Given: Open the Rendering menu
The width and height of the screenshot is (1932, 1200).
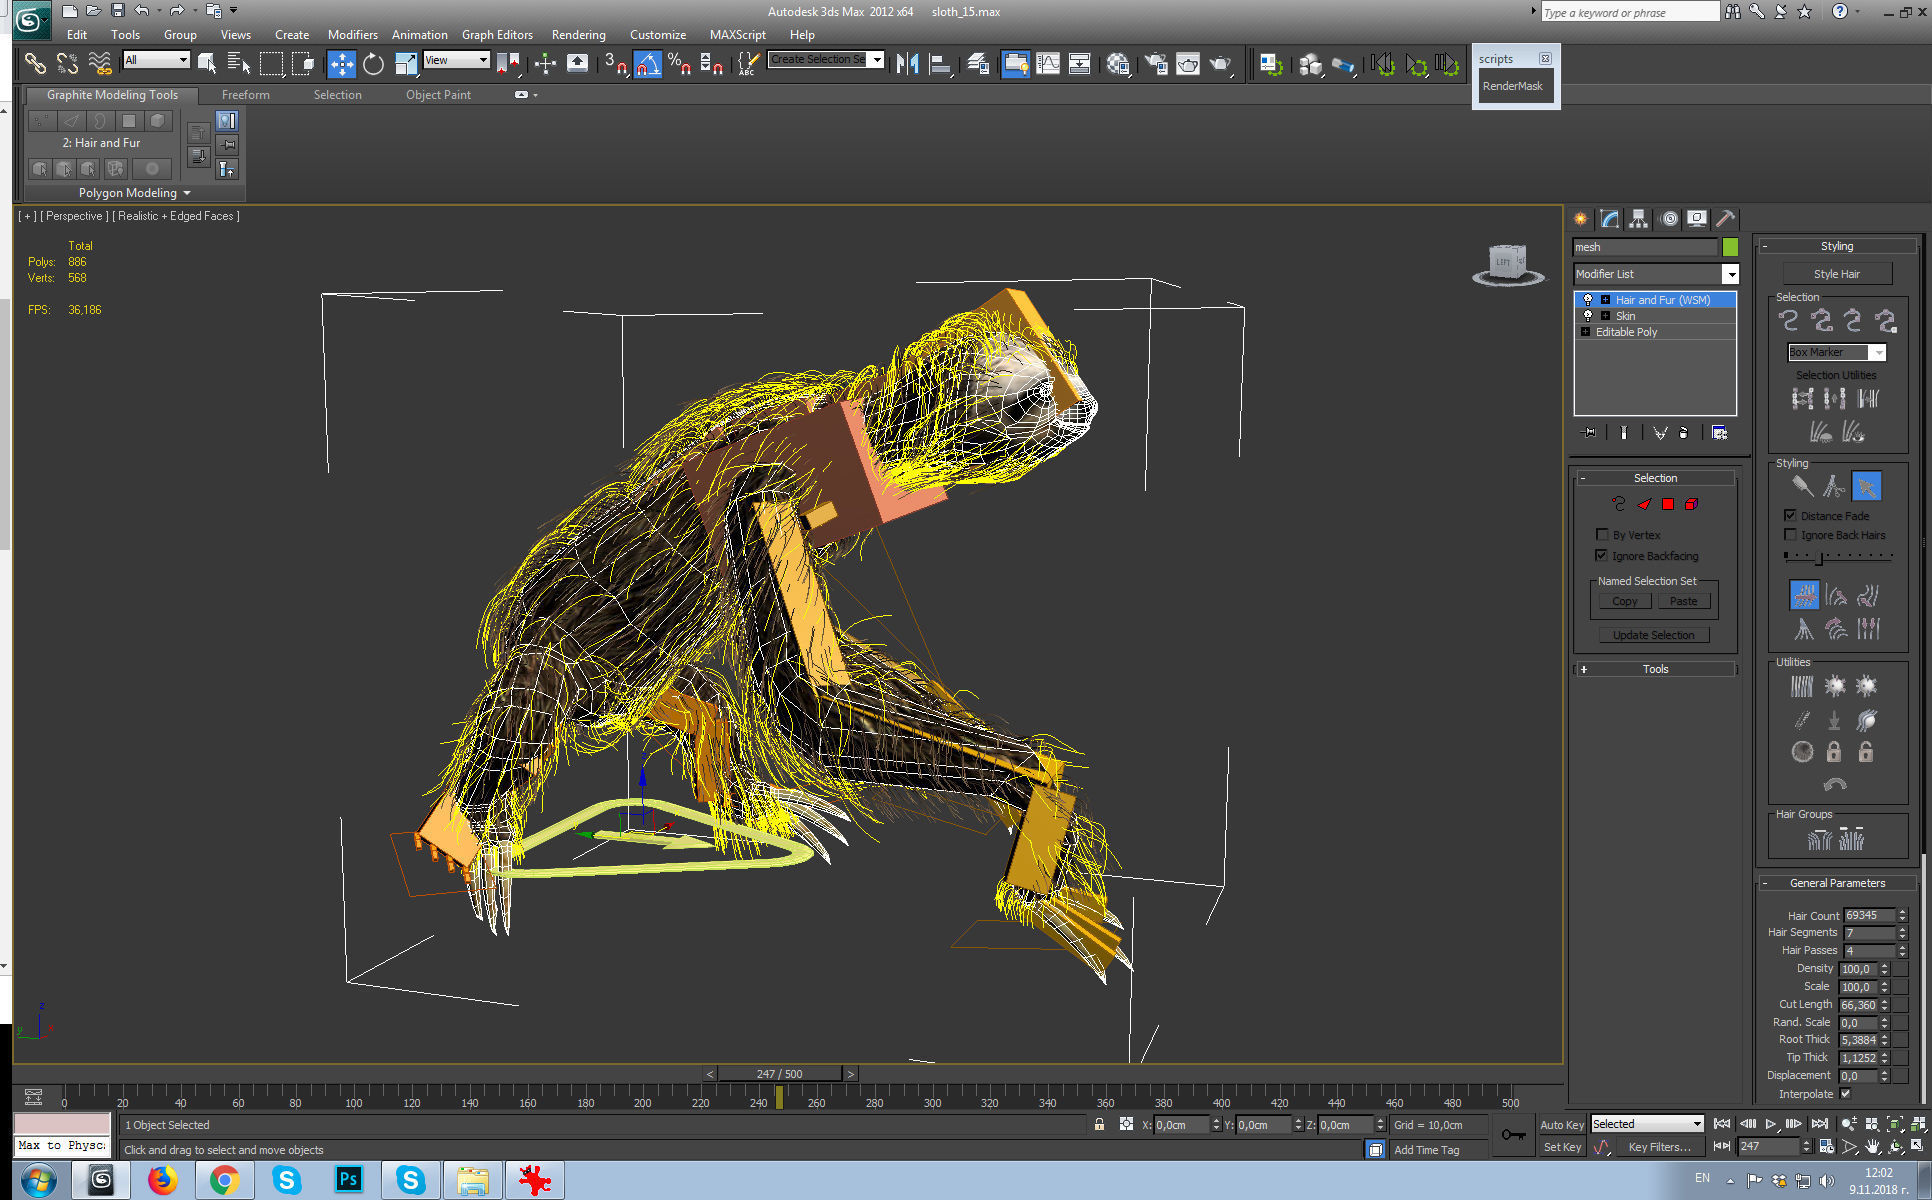Looking at the screenshot, I should [x=578, y=35].
